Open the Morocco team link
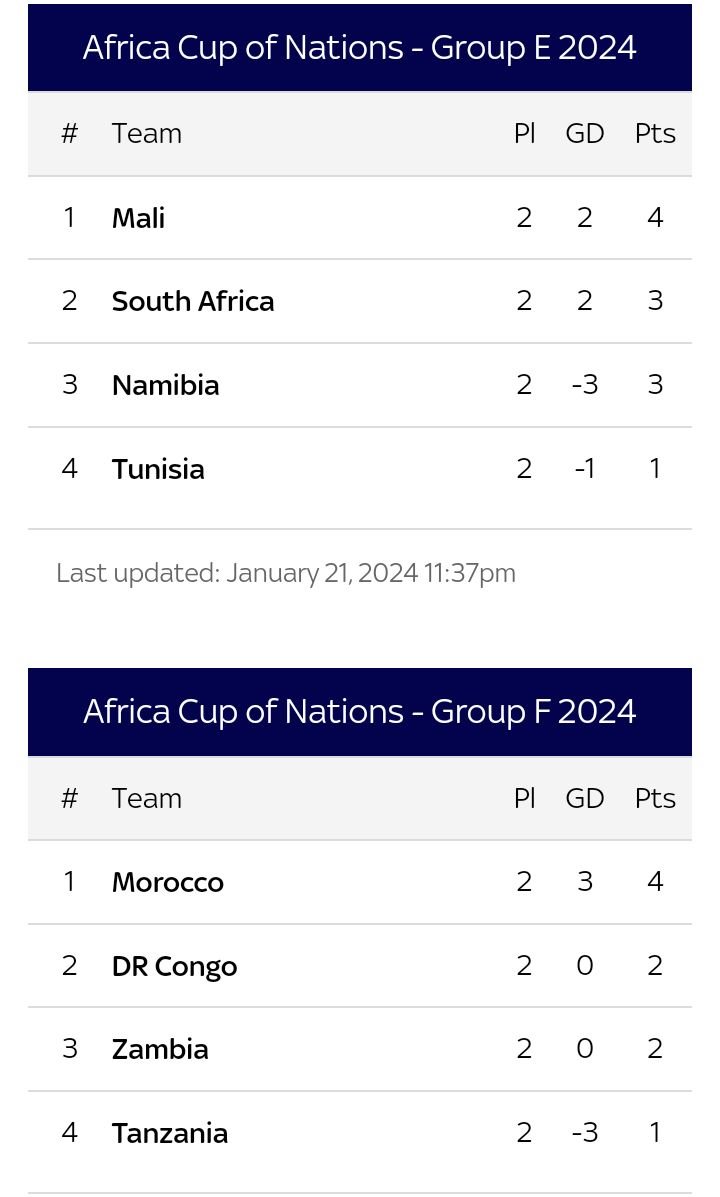This screenshot has height=1197, width=720. [168, 882]
